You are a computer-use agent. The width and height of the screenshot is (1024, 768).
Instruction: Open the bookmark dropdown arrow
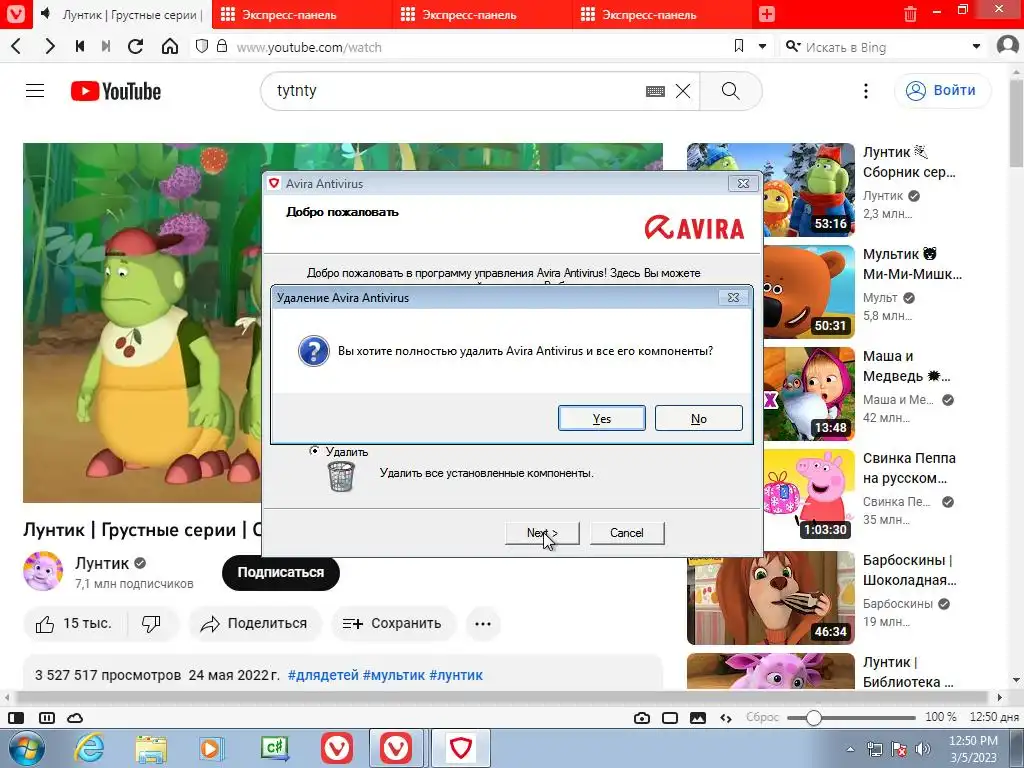[762, 47]
